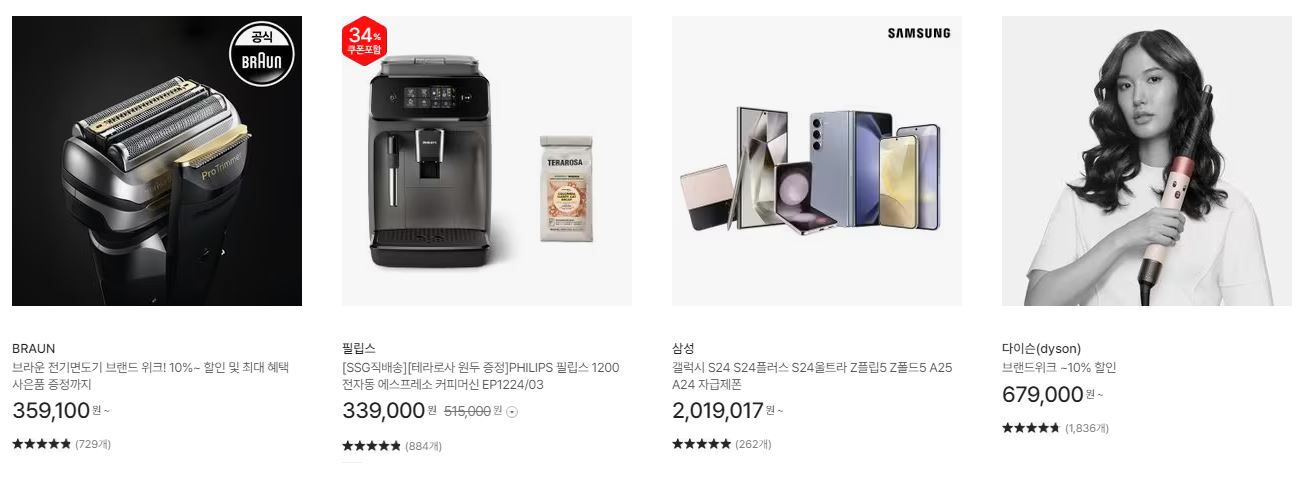Image resolution: width=1303 pixels, height=493 pixels.
Task: Open the Braun electric shaver image
Action: pos(157,161)
